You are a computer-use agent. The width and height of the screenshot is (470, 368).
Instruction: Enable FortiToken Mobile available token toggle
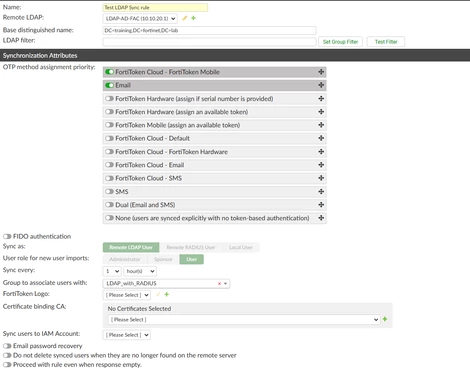coord(109,125)
